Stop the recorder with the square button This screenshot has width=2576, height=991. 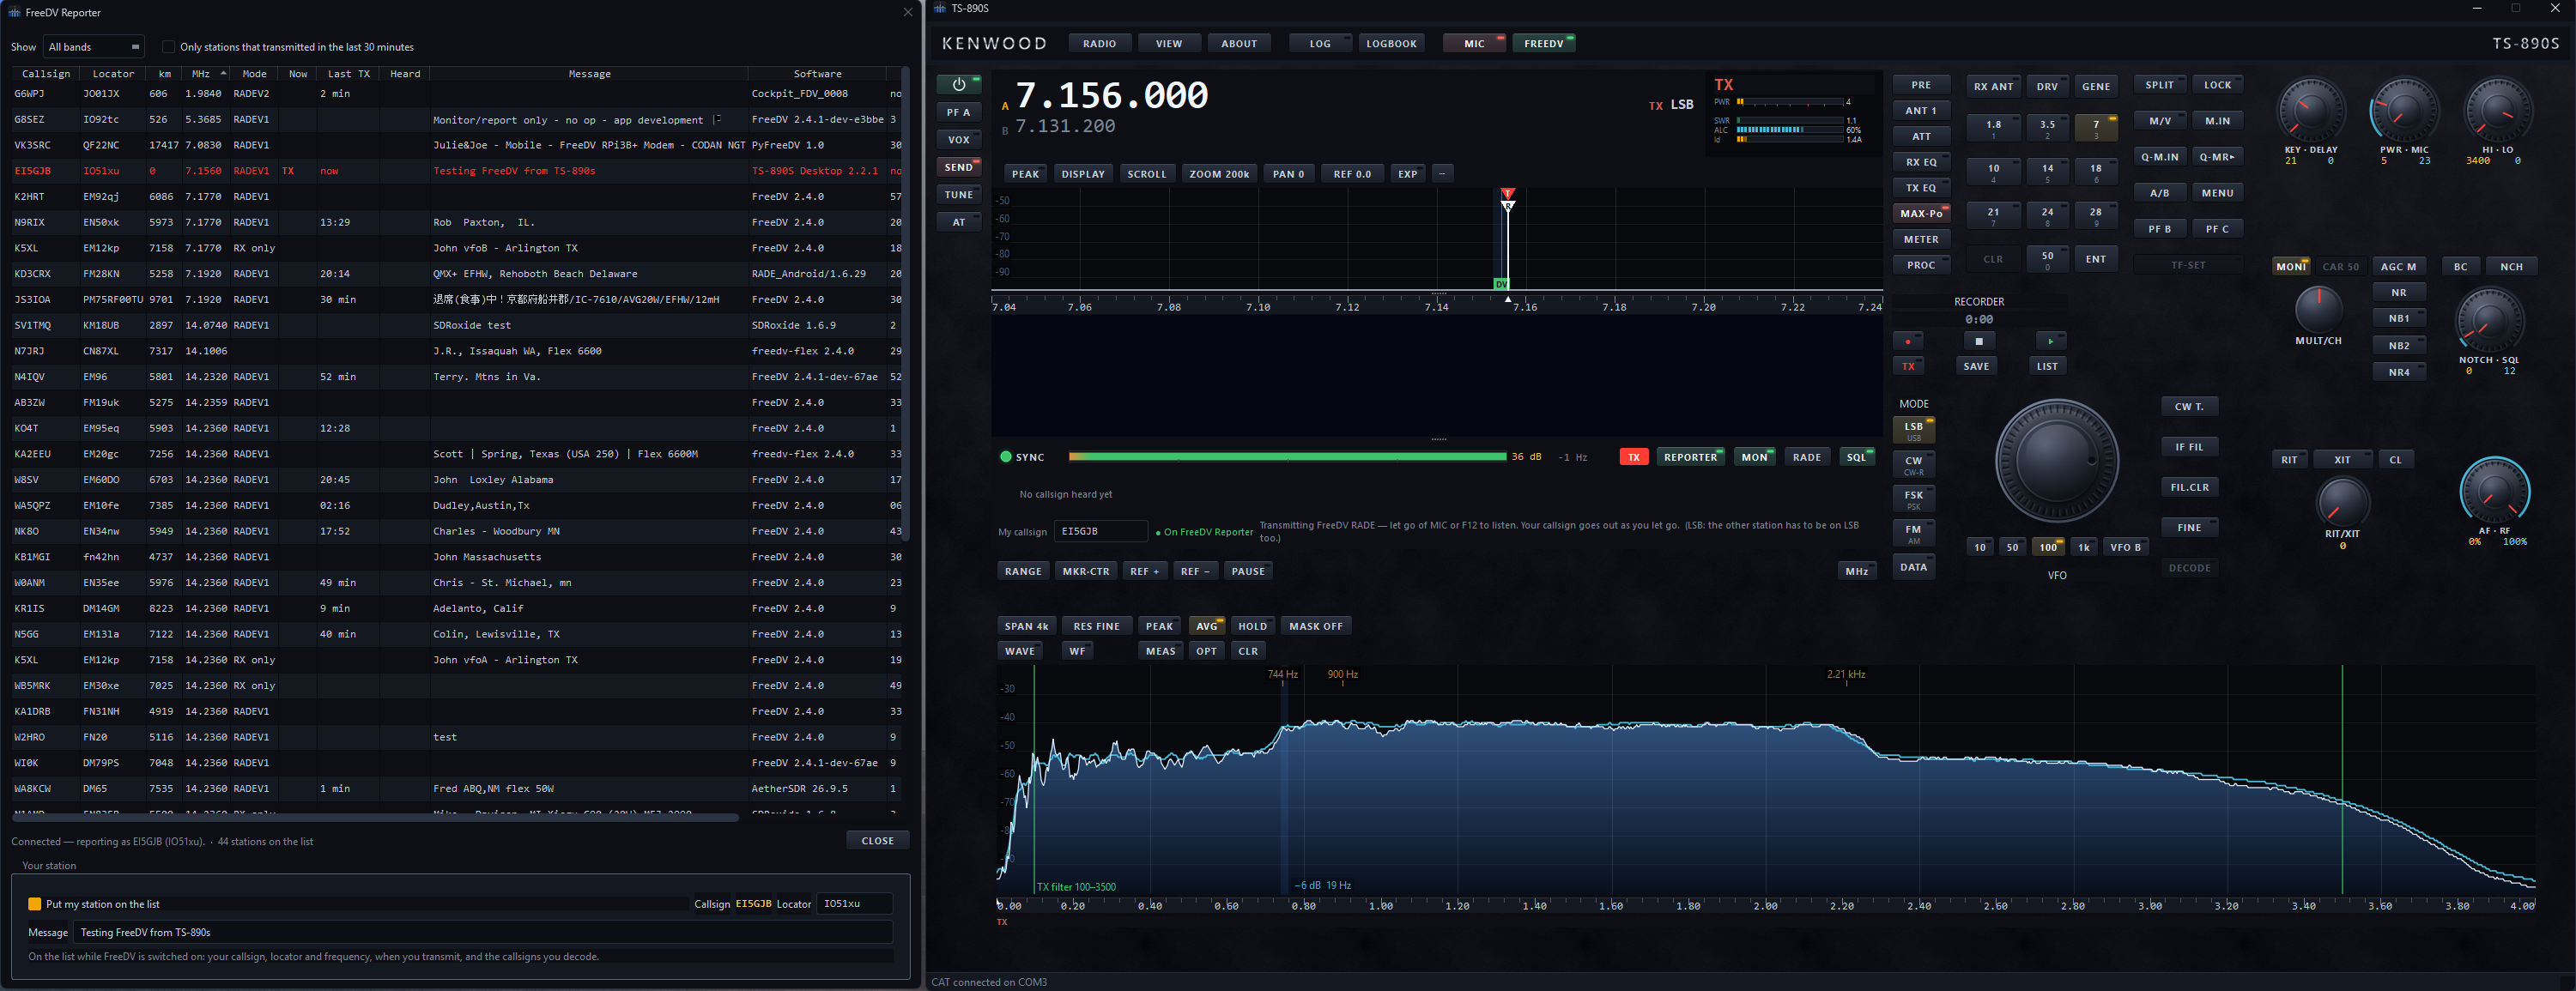click(x=1978, y=341)
